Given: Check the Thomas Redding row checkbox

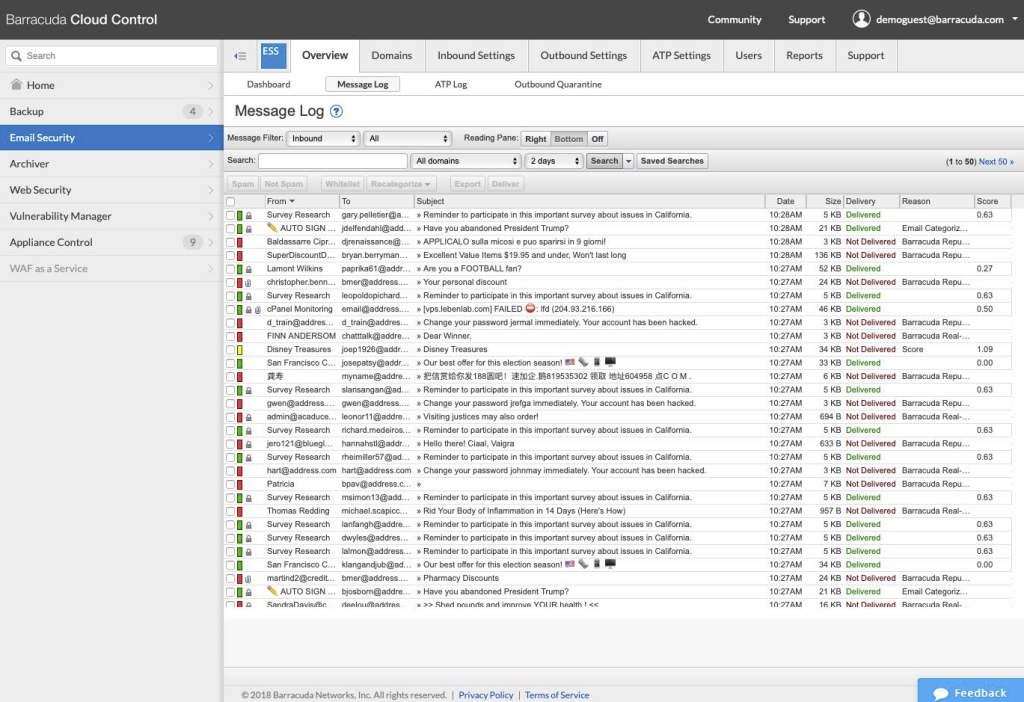Looking at the screenshot, I should coord(231,511).
